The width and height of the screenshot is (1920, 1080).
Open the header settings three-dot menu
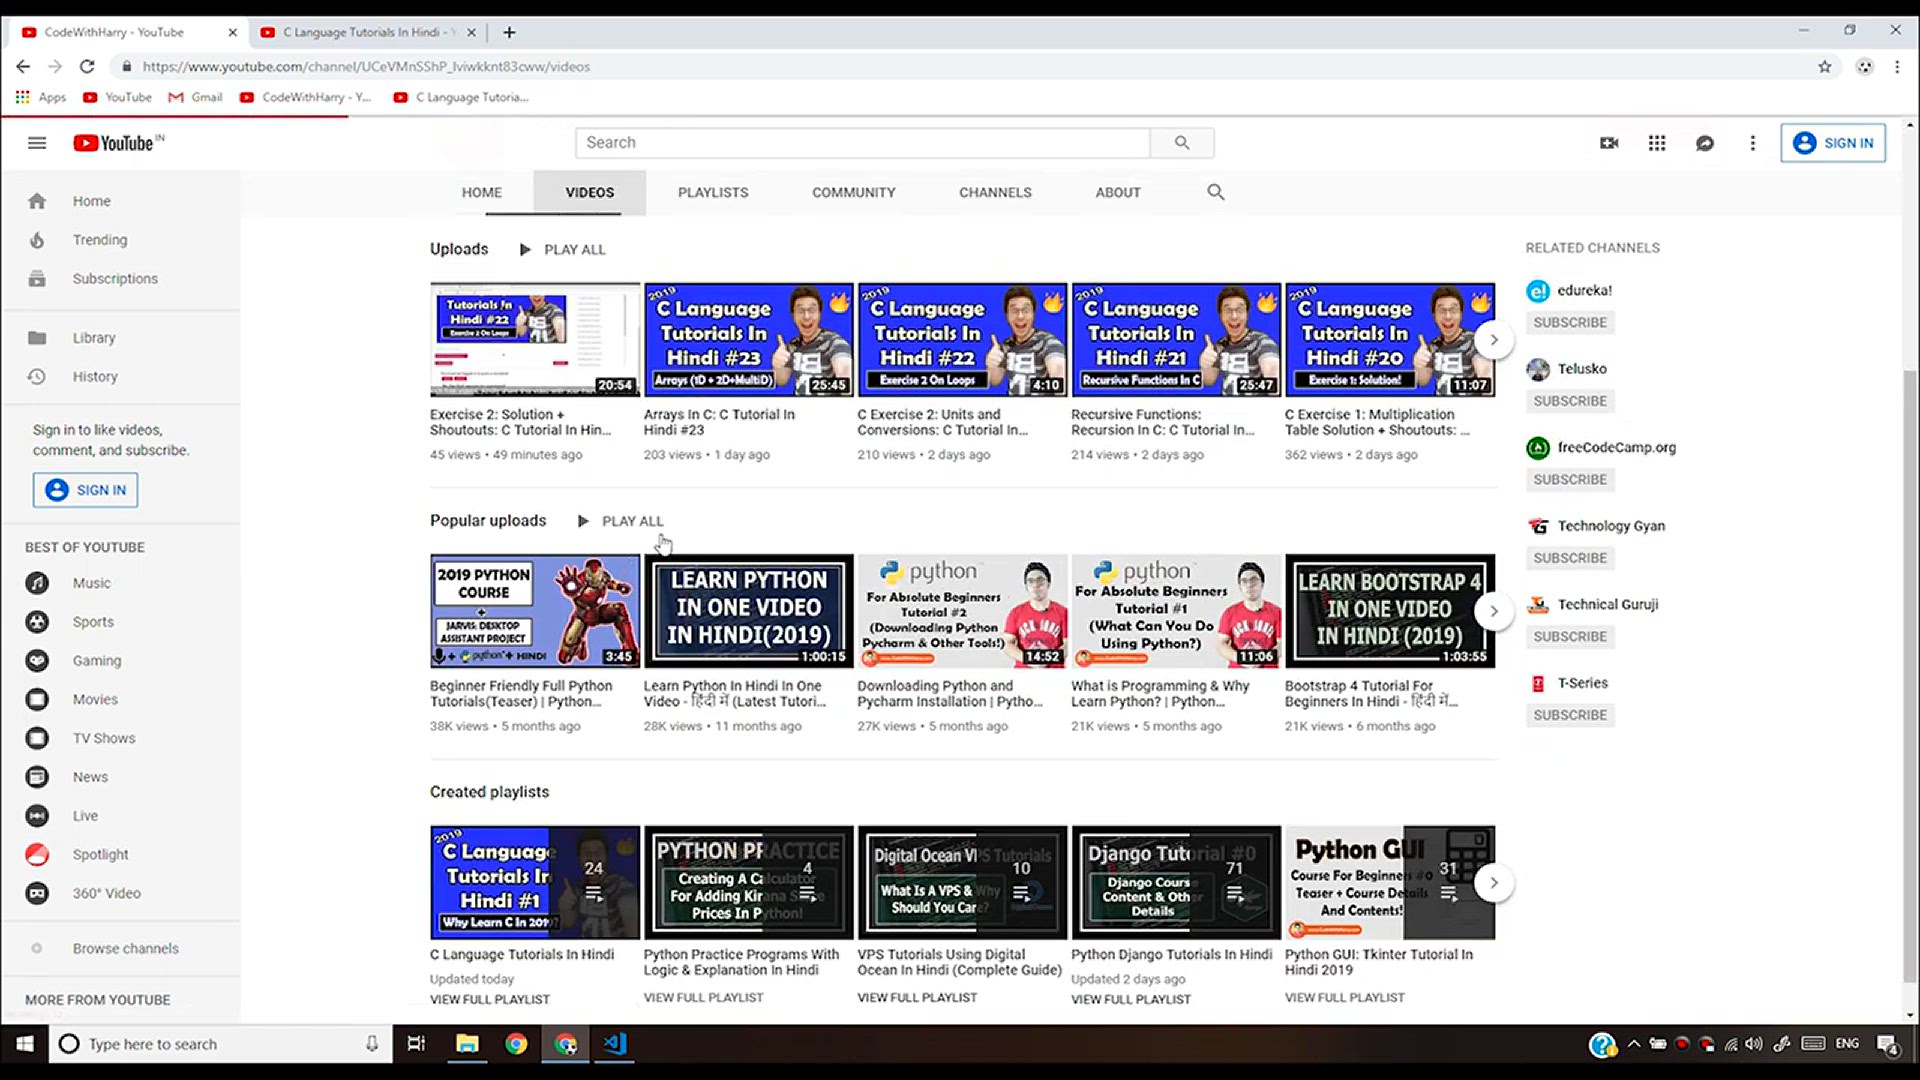click(1752, 143)
